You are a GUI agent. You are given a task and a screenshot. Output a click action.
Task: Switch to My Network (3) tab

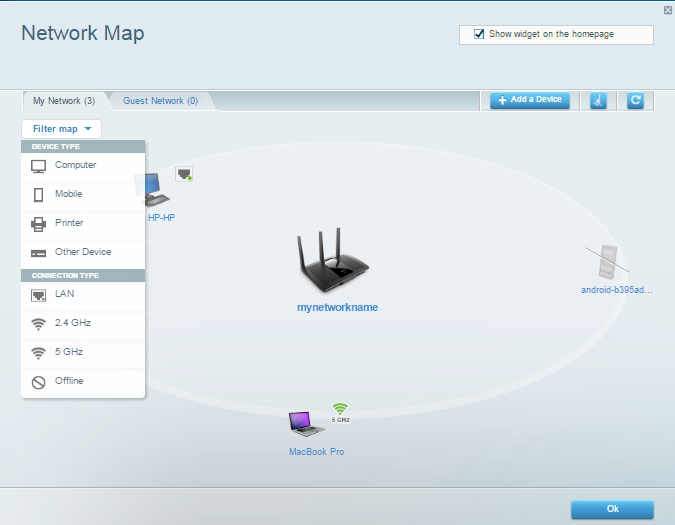(x=64, y=101)
